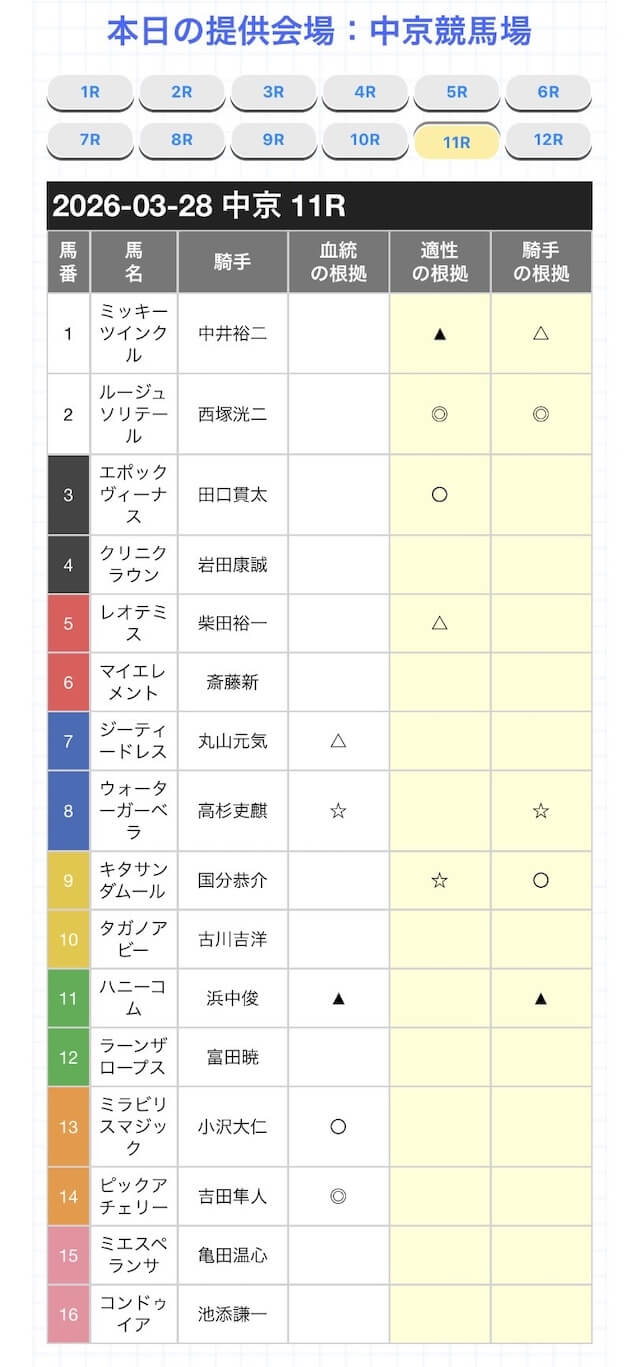Click the pink number 16 horse badge
The width and height of the screenshot is (640, 1367).
click(68, 1314)
